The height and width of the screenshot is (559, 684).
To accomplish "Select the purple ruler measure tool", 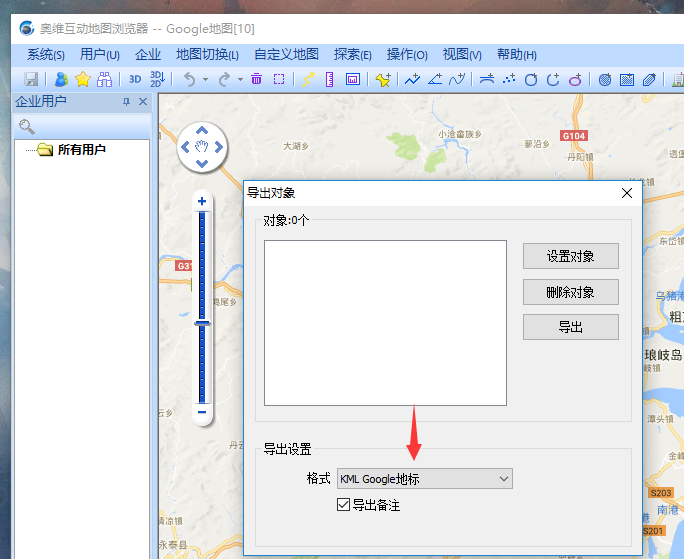I will click(330, 79).
